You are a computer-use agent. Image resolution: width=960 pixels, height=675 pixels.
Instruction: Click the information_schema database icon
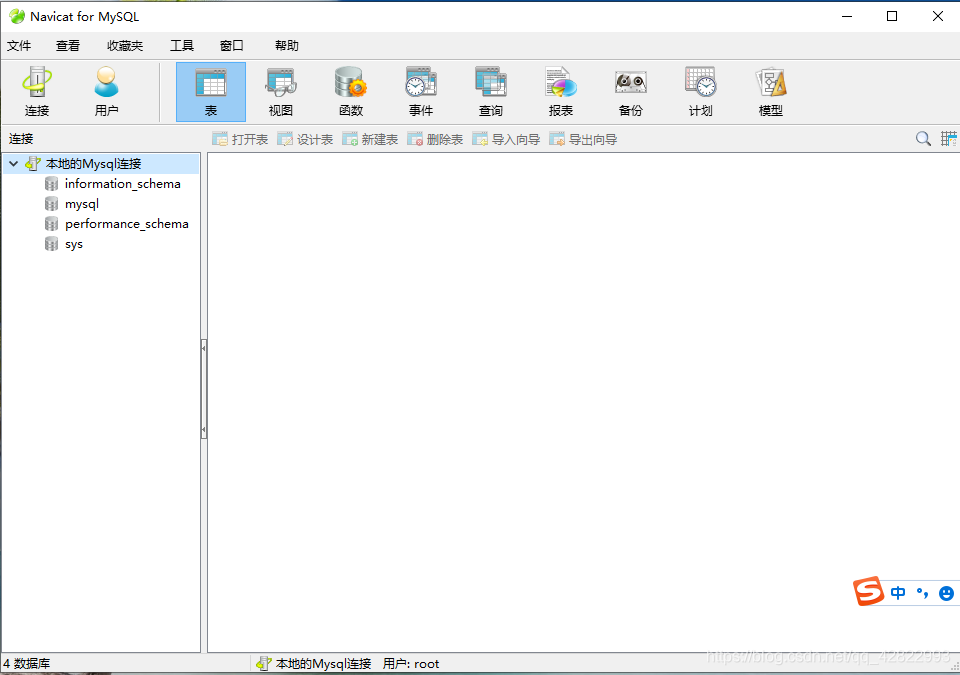point(51,184)
